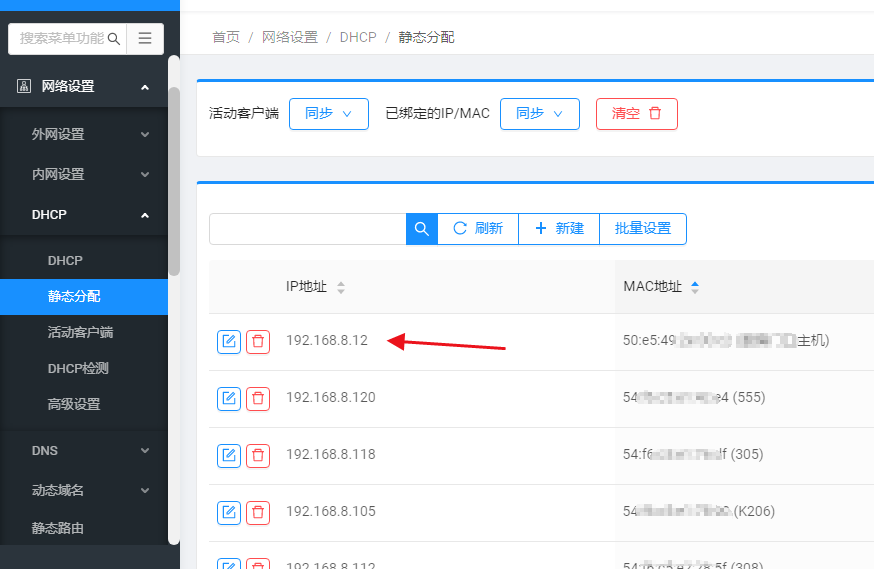Edit the 192.168.8.120 entry
Viewport: 874px width, 569px height.
coord(229,399)
